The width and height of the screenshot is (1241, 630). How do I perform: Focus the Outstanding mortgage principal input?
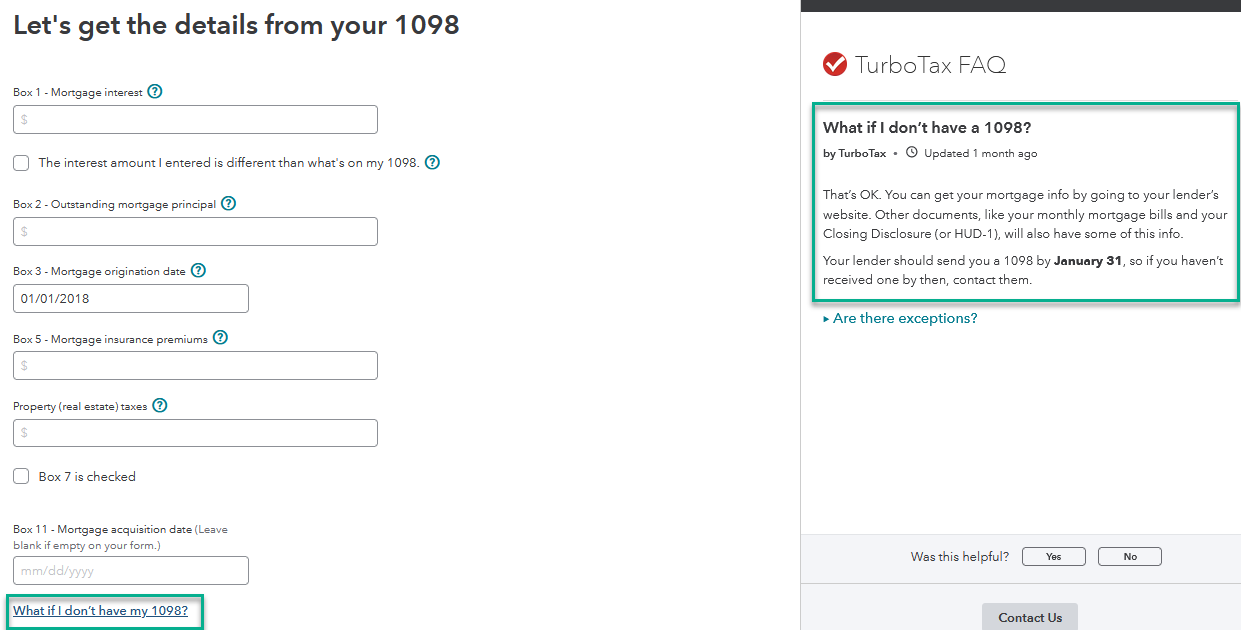195,231
